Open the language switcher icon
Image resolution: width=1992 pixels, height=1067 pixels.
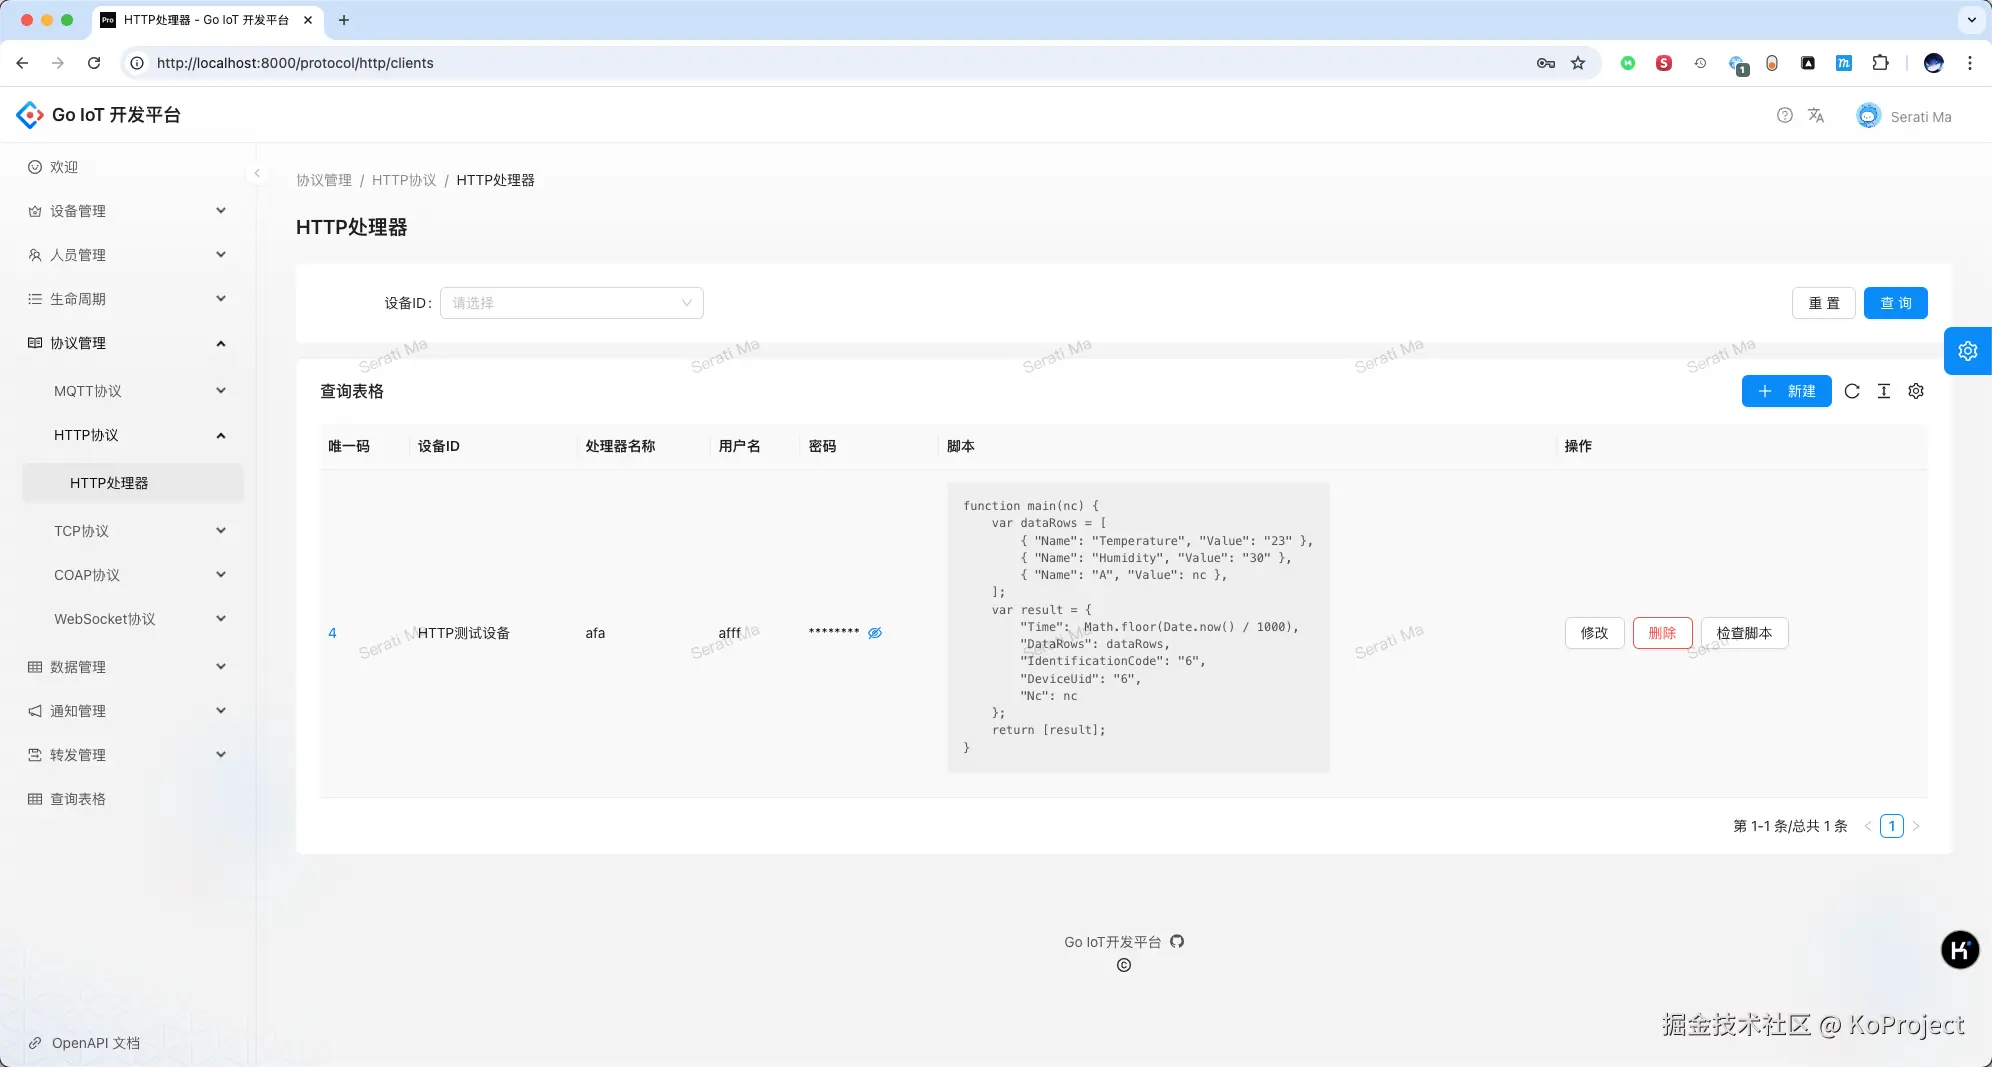1816,116
